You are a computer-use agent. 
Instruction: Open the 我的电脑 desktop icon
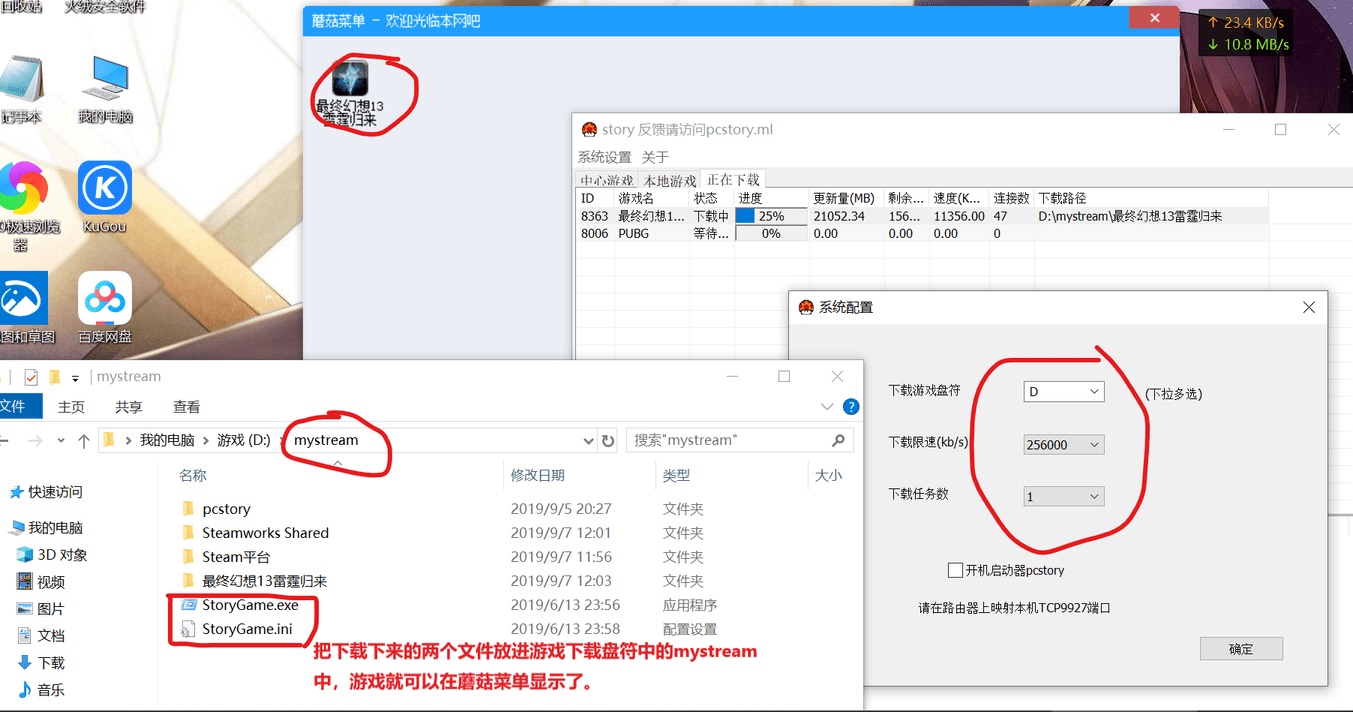[x=105, y=79]
